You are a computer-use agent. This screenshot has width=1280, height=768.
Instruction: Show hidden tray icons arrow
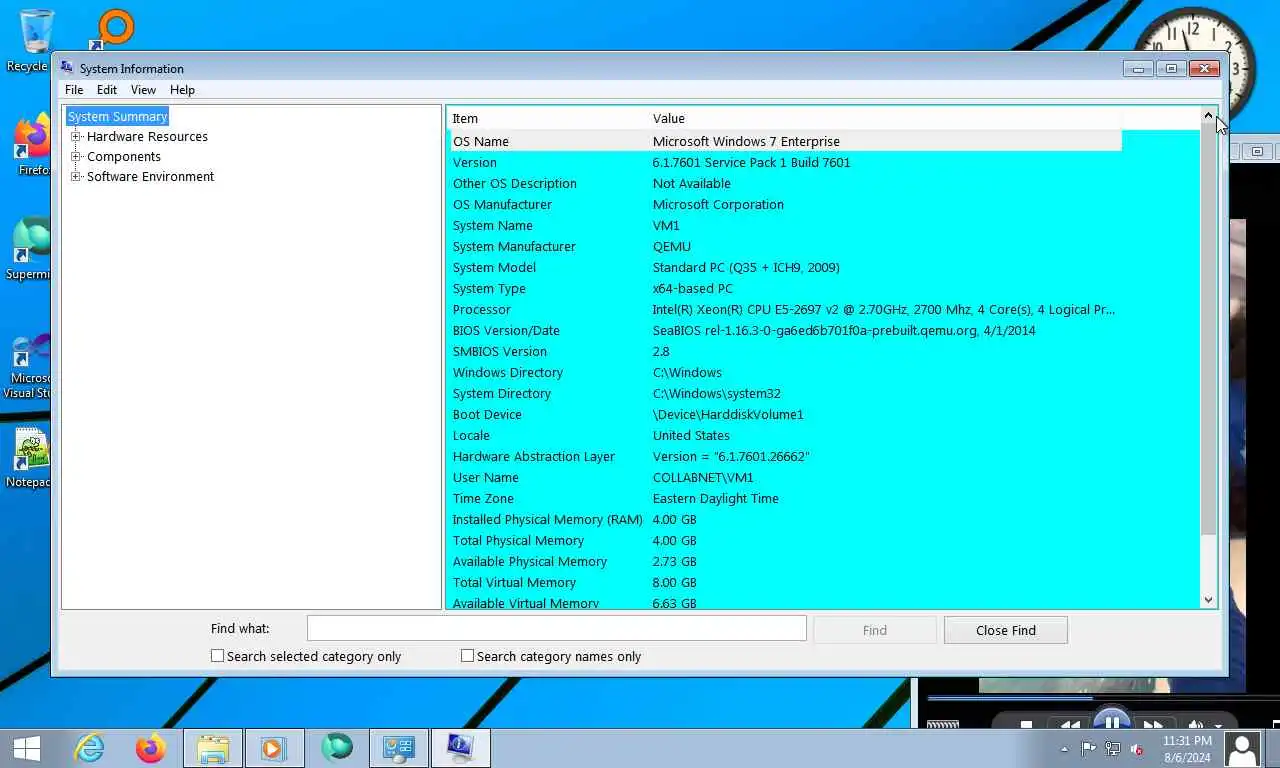[1064, 749]
